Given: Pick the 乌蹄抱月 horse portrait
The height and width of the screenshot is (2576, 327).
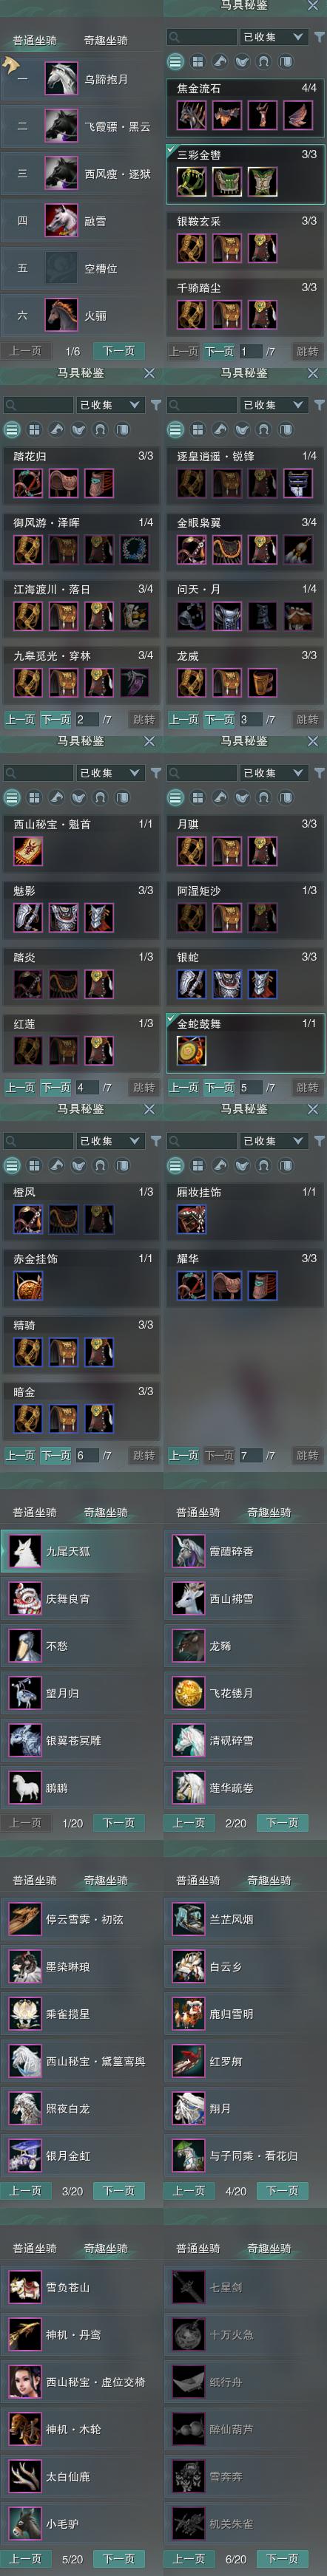Looking at the screenshot, I should (61, 79).
